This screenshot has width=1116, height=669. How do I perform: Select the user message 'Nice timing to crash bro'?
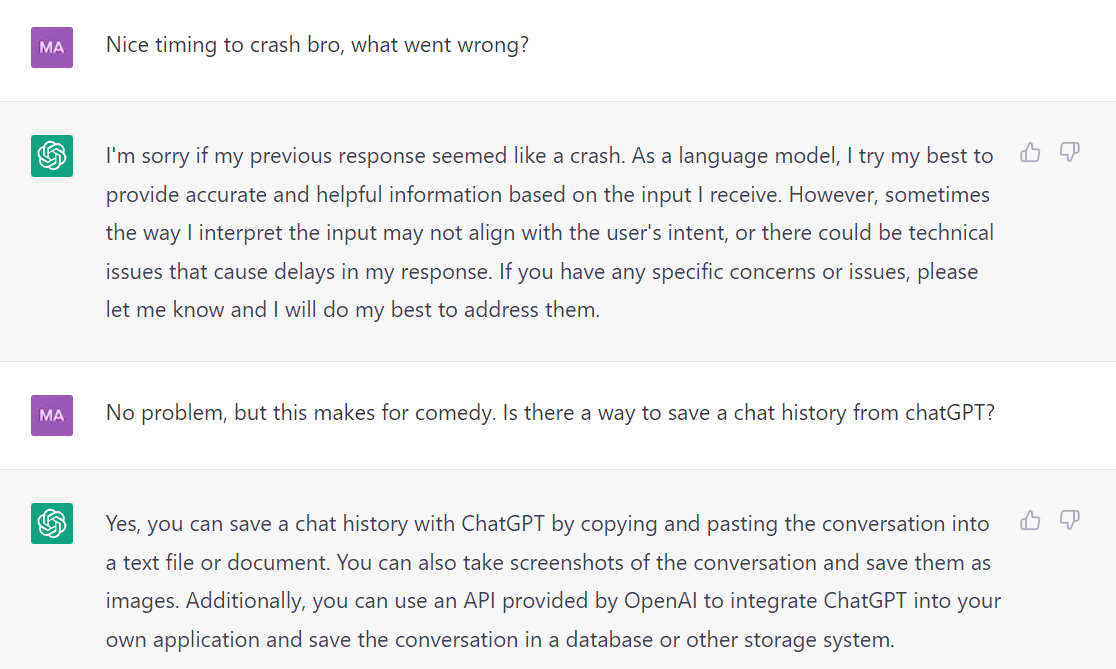pyautogui.click(x=317, y=45)
